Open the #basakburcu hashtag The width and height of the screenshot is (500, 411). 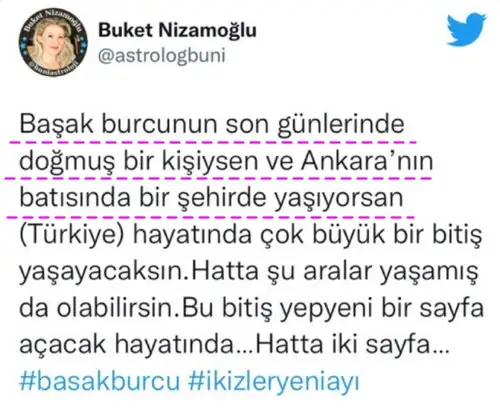pos(99,381)
